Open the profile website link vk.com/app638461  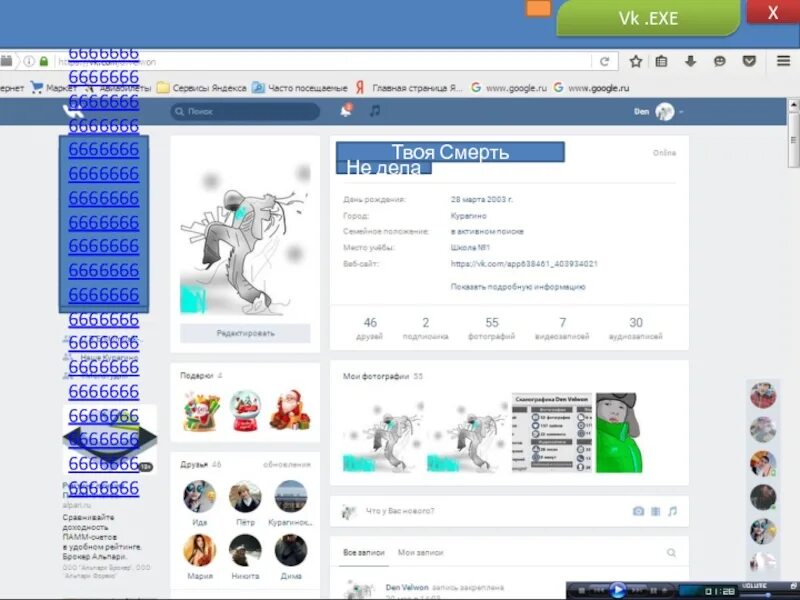point(524,264)
